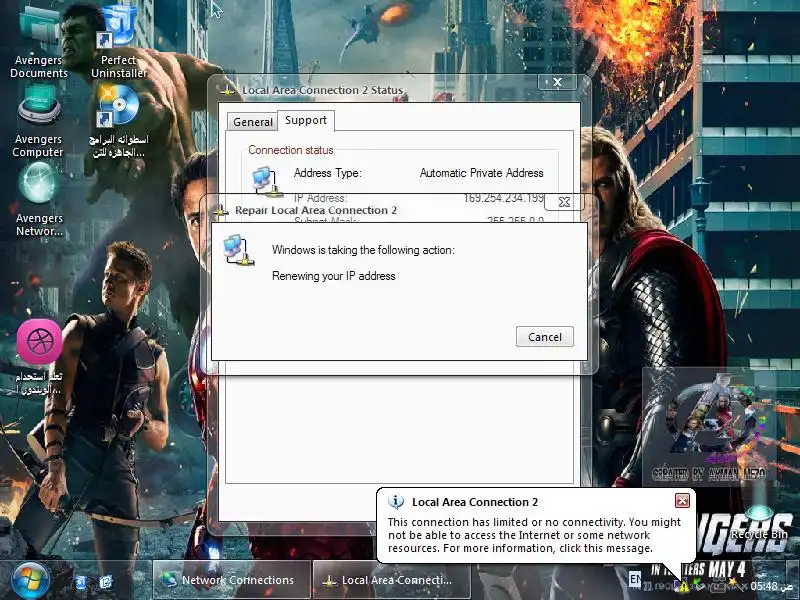The width and height of the screenshot is (800, 600).
Task: Click the 'Renewing your IP address' text
Action: click(x=334, y=276)
